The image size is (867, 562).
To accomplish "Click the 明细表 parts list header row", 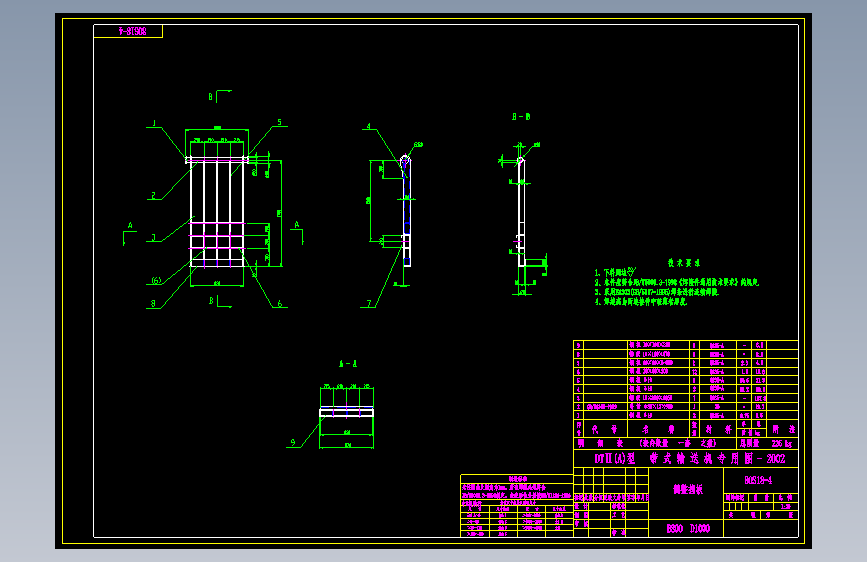I will [x=655, y=443].
